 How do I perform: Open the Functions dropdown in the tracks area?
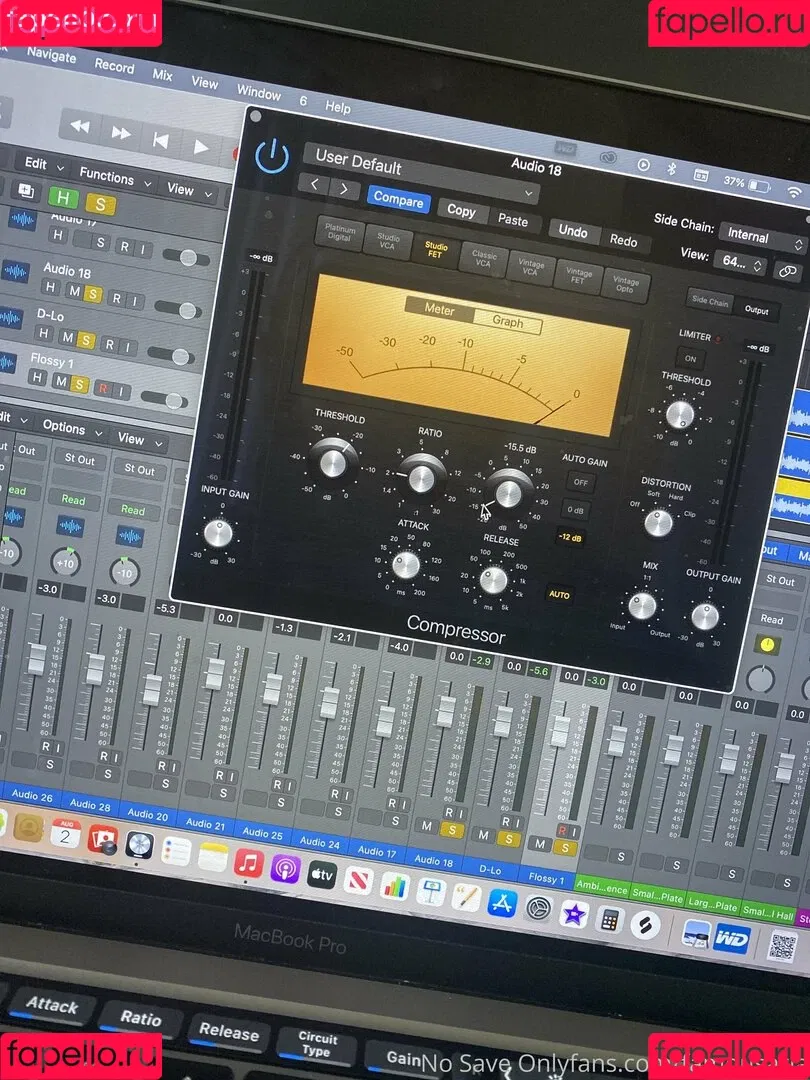(x=114, y=178)
